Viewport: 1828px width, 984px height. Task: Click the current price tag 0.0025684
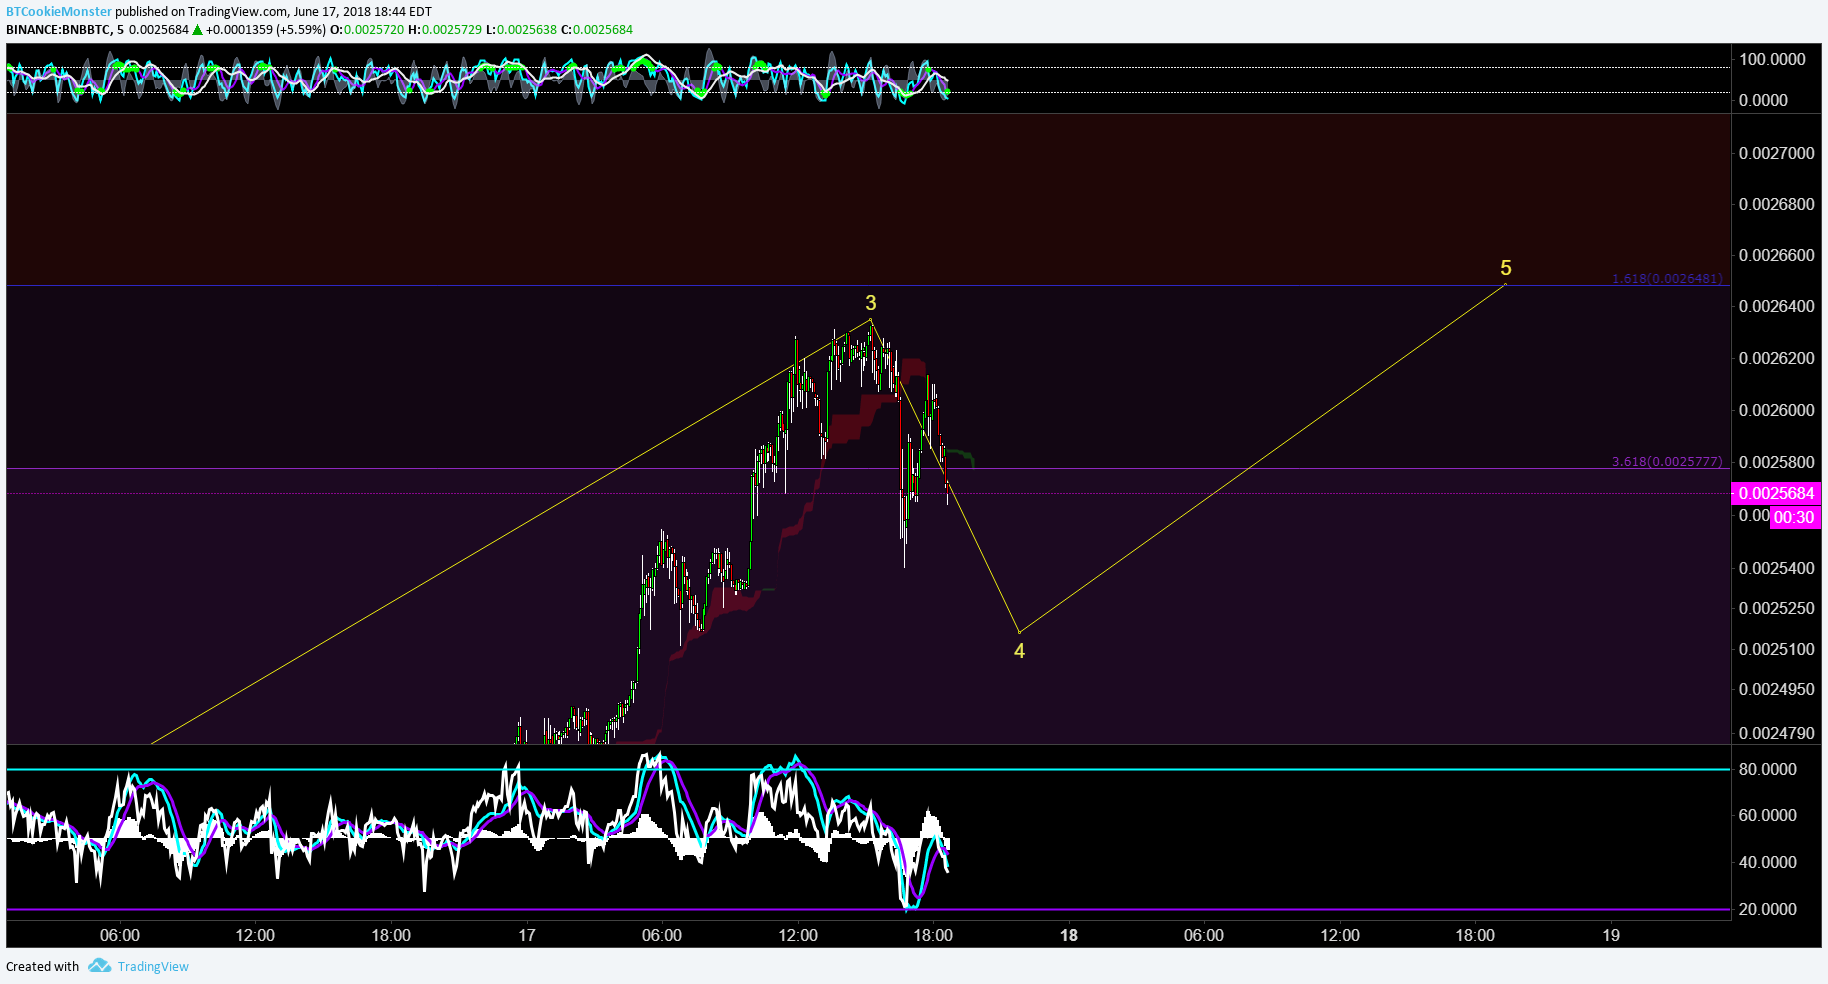1776,493
